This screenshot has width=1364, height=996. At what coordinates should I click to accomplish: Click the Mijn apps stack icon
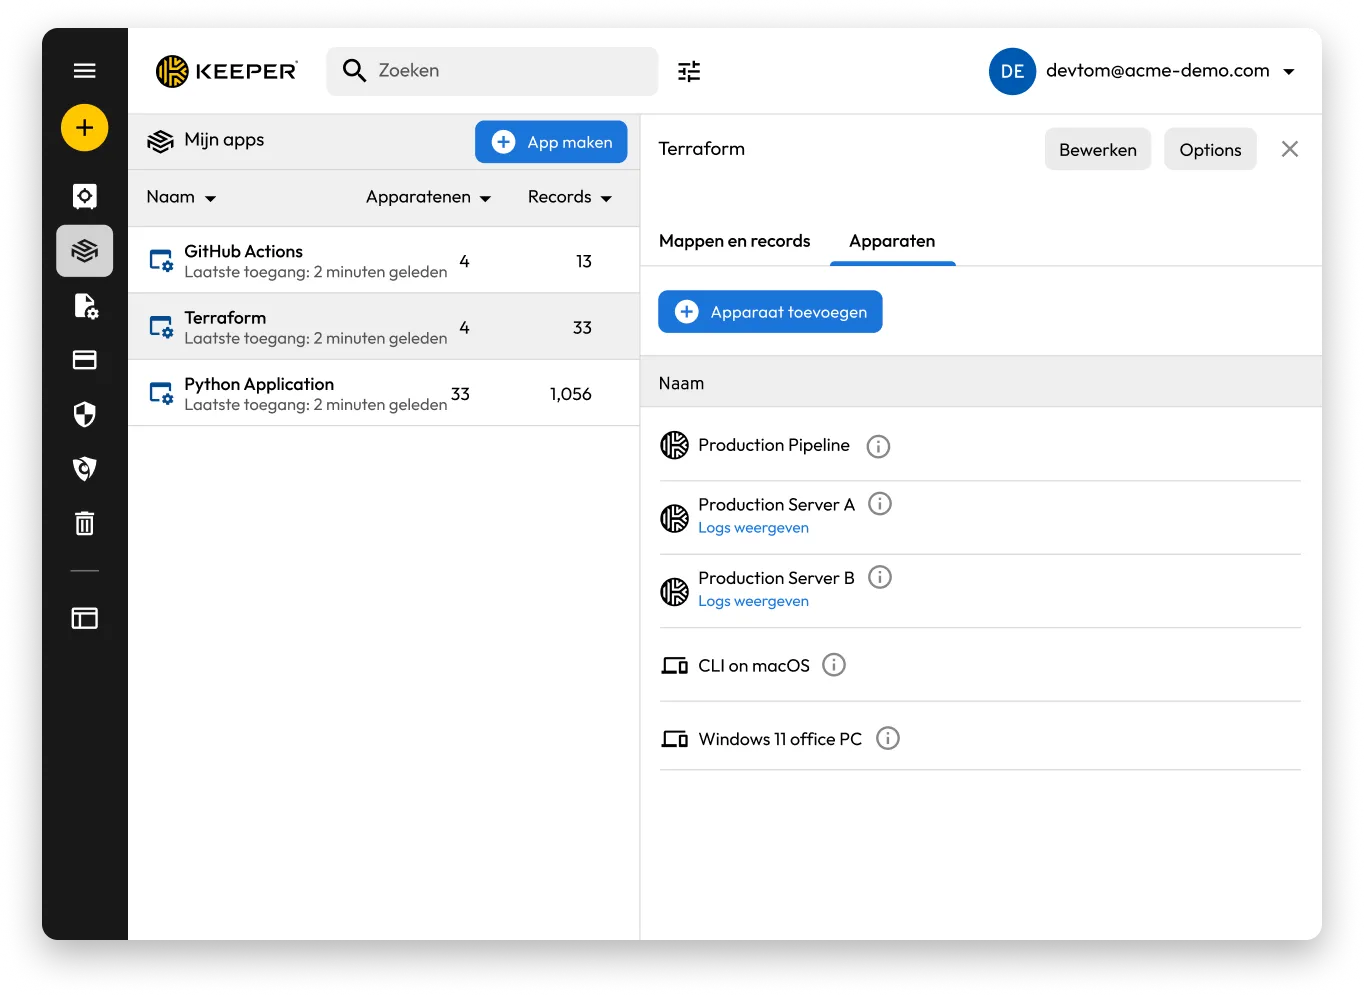[x=160, y=142]
